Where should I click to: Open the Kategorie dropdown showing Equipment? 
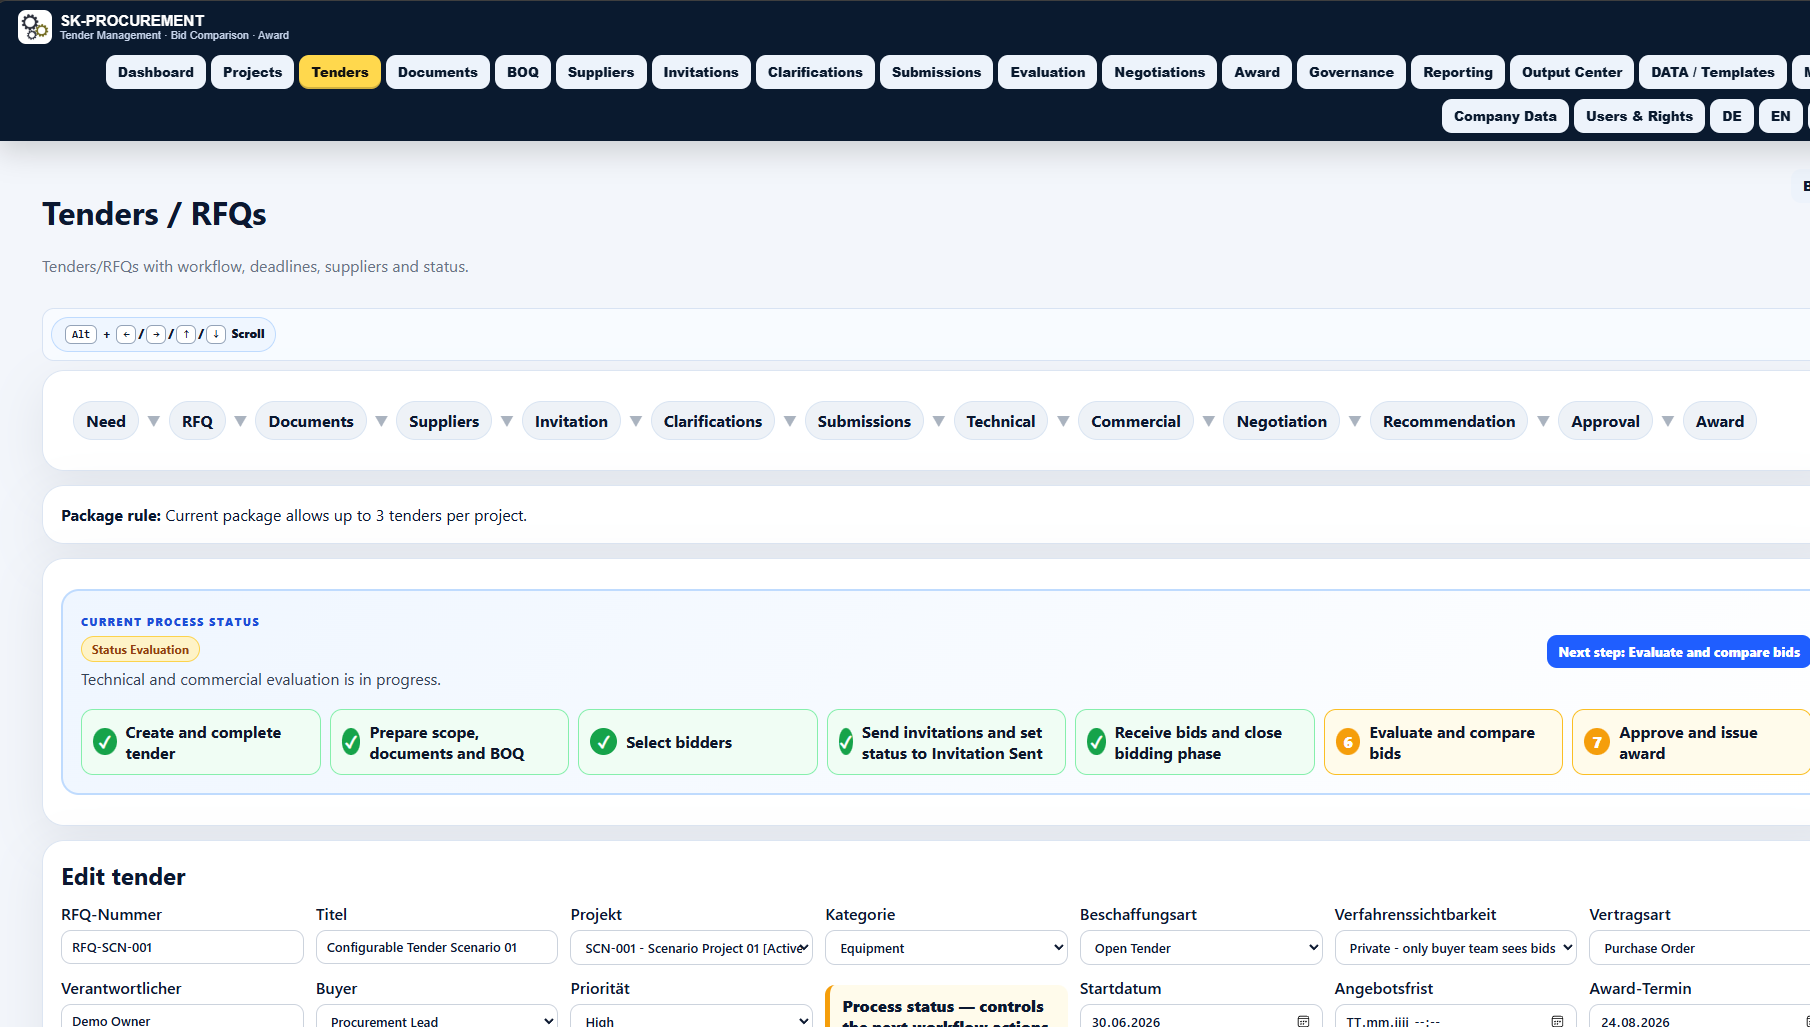(946, 947)
